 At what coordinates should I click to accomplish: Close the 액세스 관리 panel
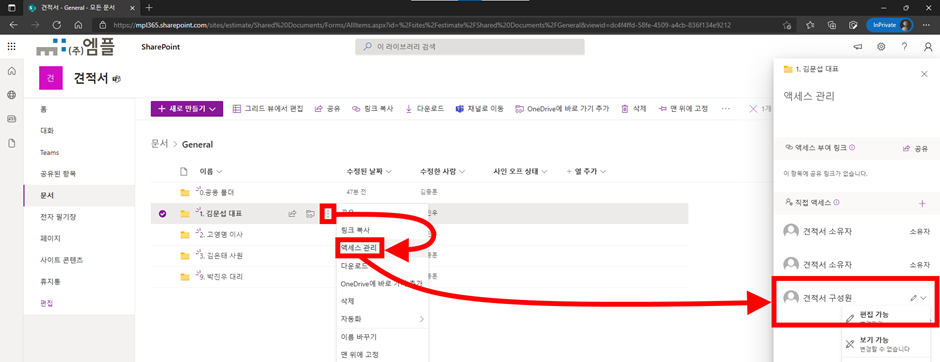[924, 74]
